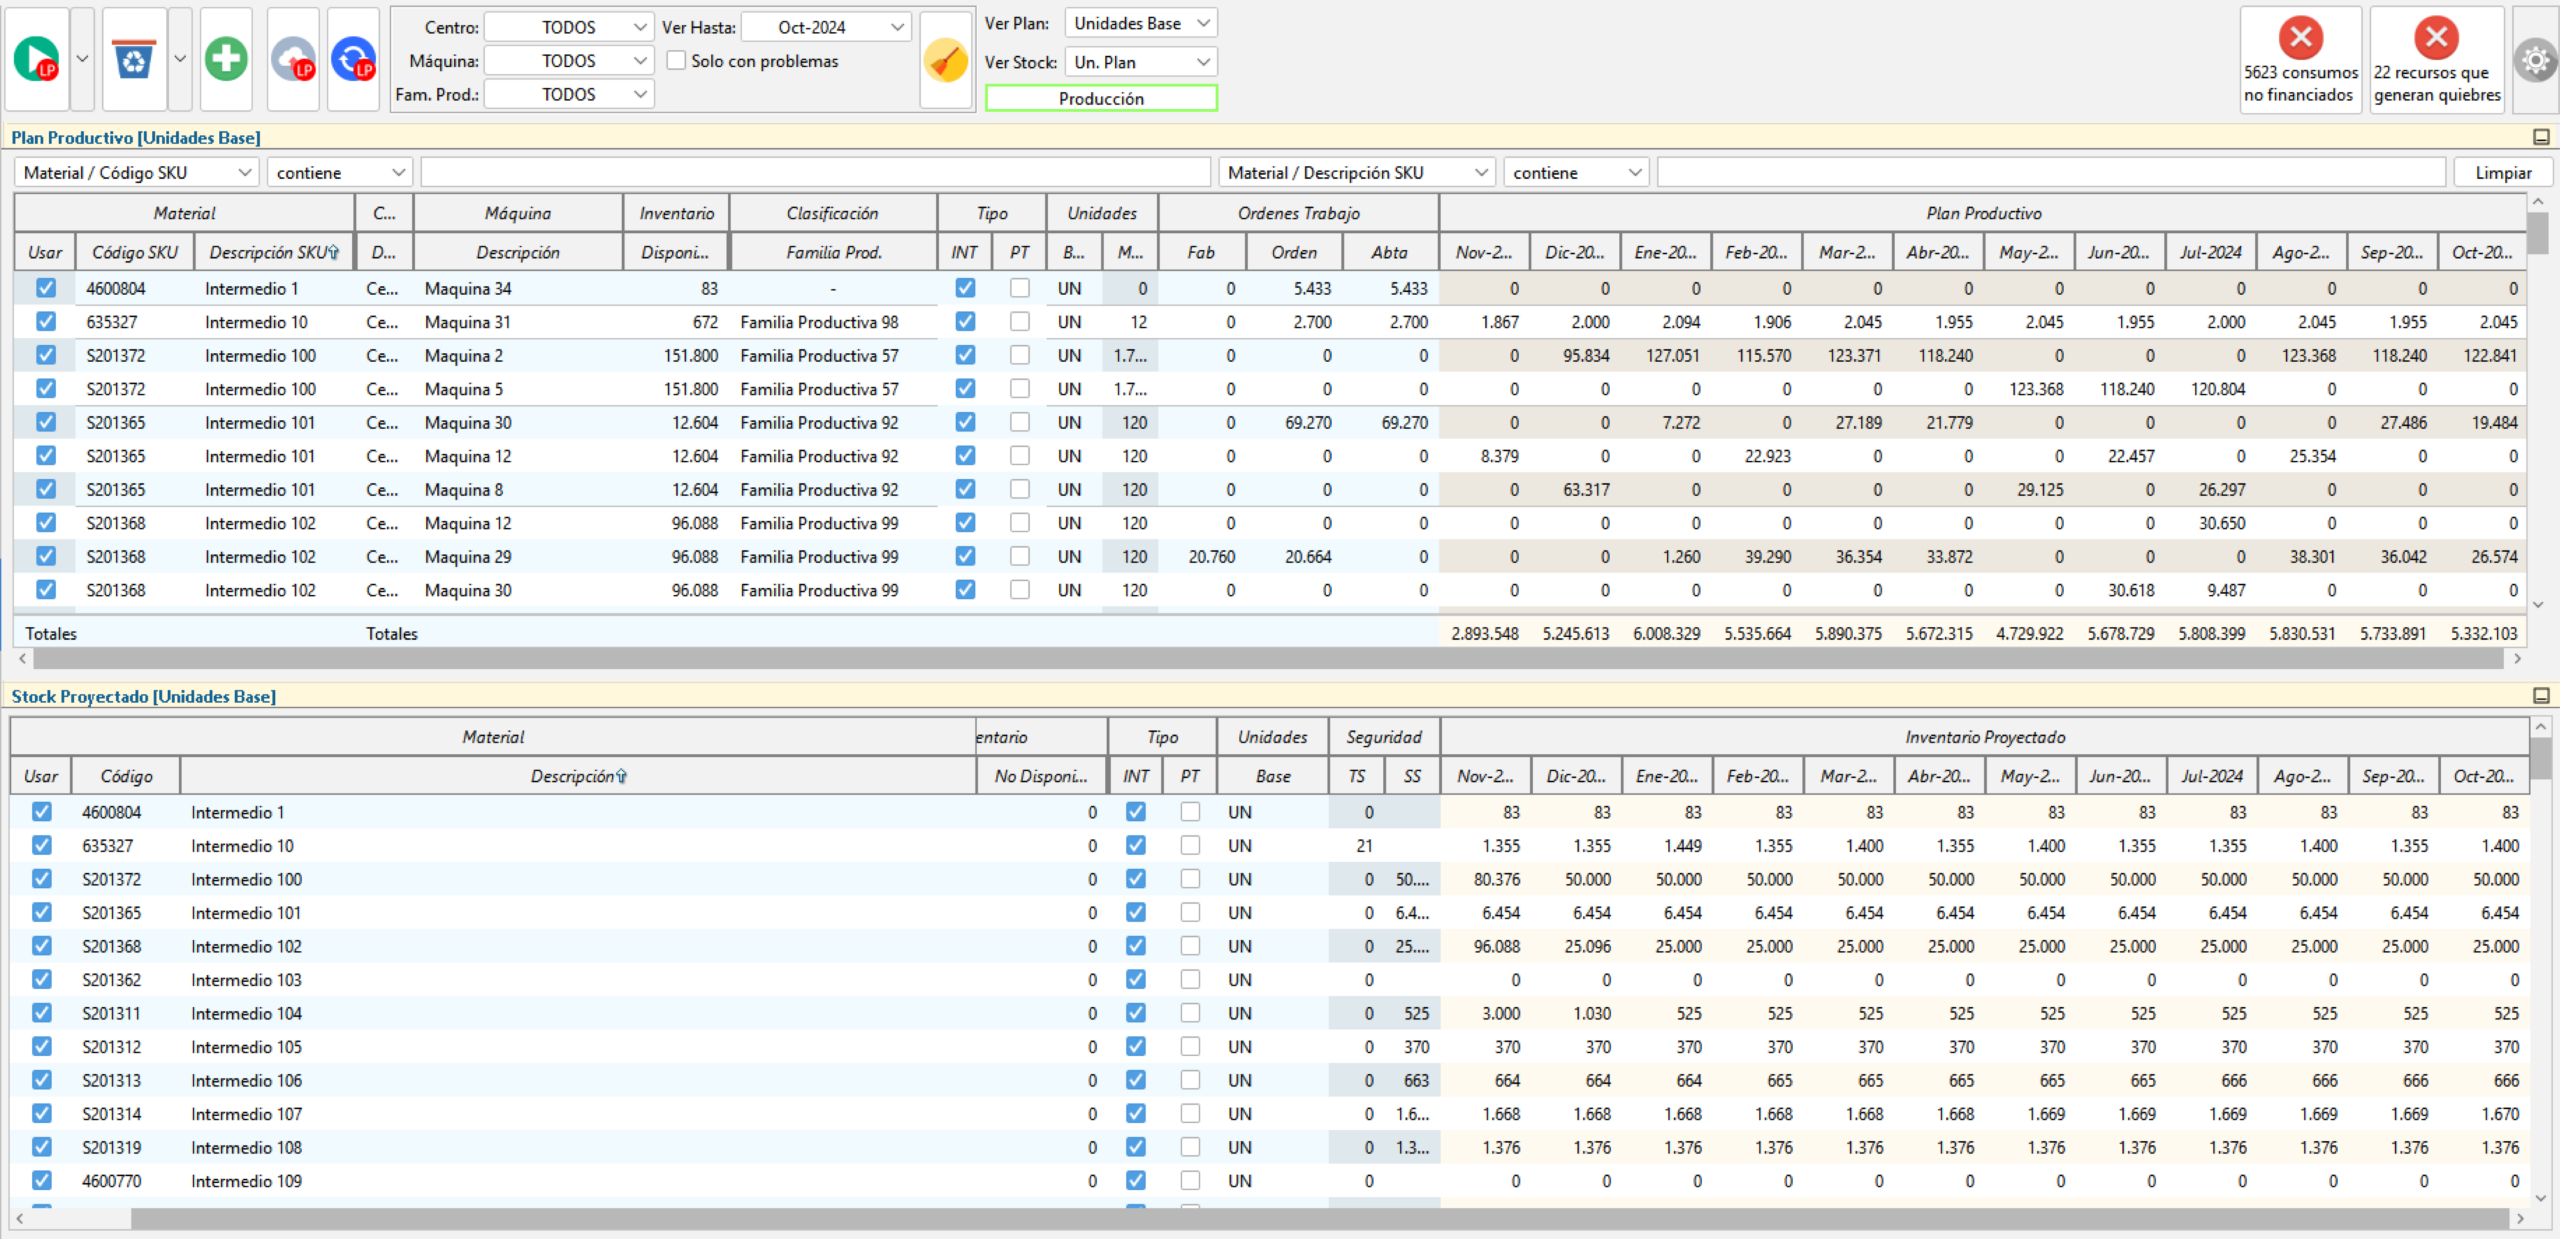
Task: Click the cloud upload LP icon
Action: pos(294,59)
